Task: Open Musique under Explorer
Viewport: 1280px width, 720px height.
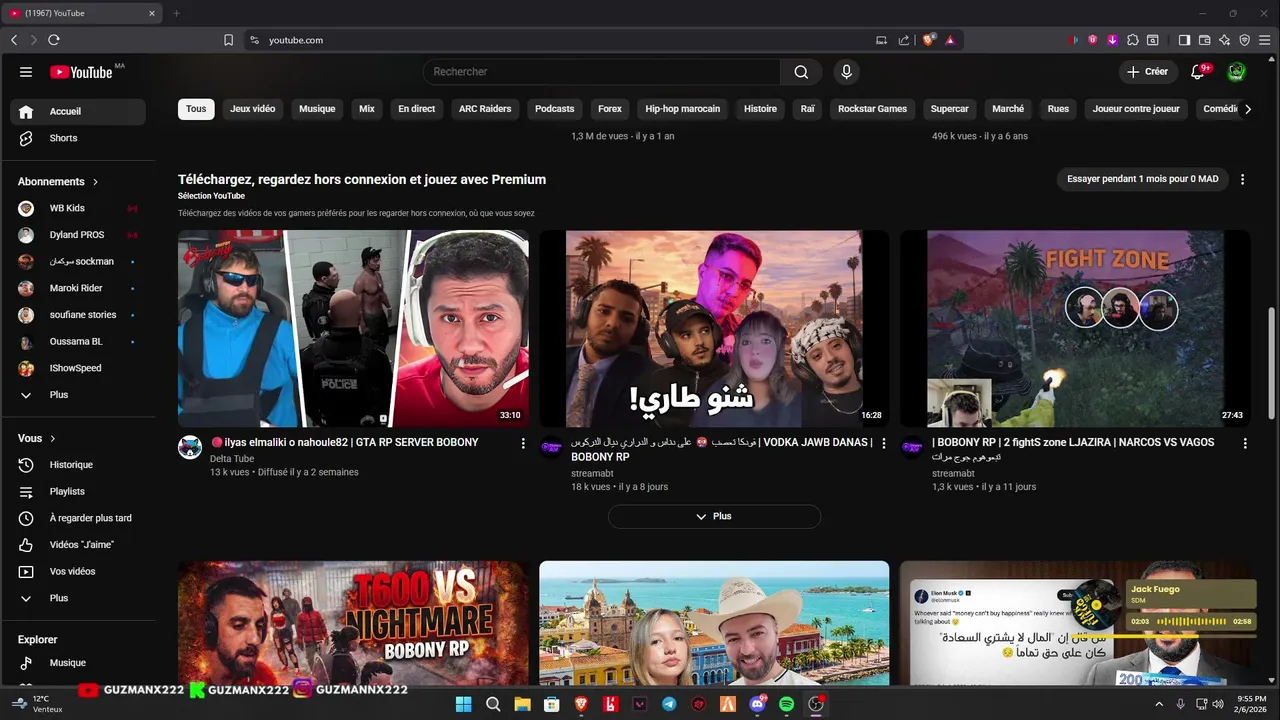Action: coord(78,663)
